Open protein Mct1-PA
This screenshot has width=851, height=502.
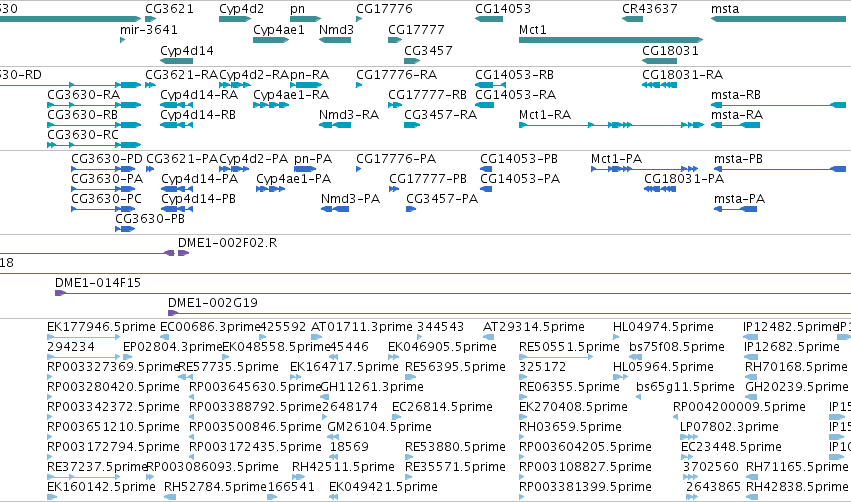coord(617,158)
